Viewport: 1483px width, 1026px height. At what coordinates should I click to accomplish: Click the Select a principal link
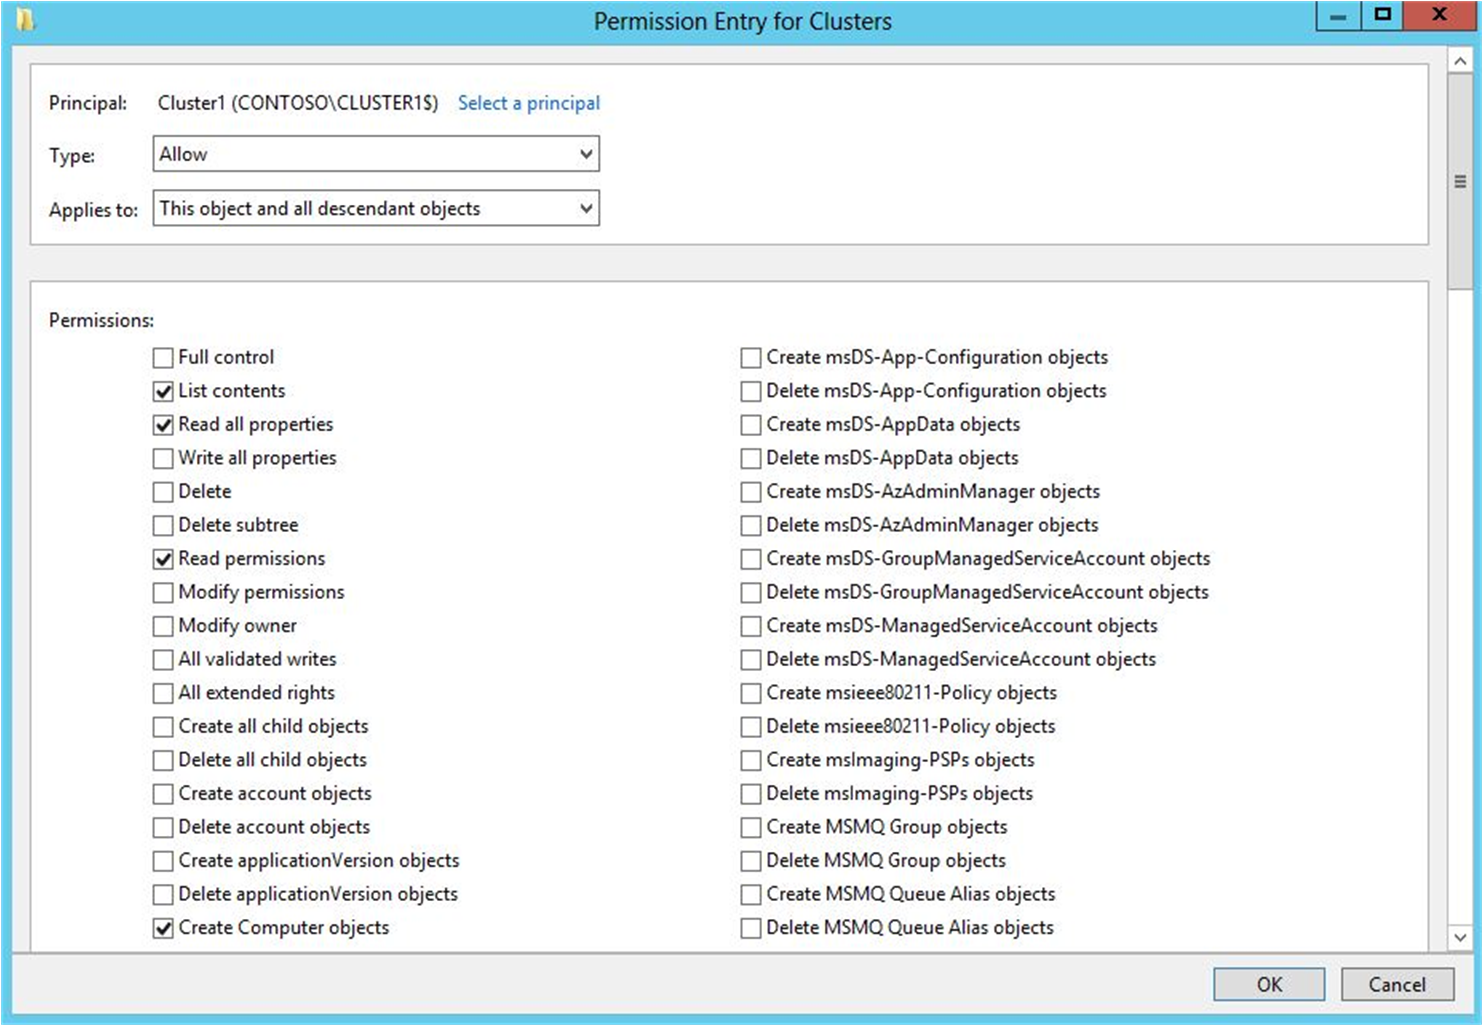[x=529, y=103]
